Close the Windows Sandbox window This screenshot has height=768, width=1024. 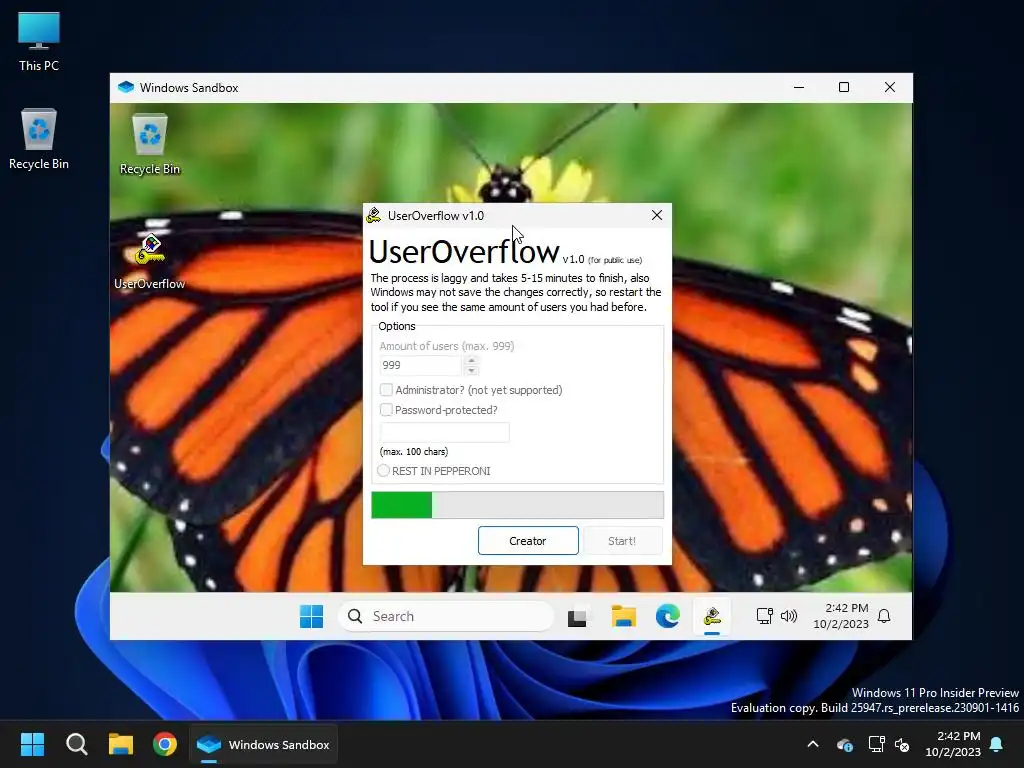click(x=889, y=87)
